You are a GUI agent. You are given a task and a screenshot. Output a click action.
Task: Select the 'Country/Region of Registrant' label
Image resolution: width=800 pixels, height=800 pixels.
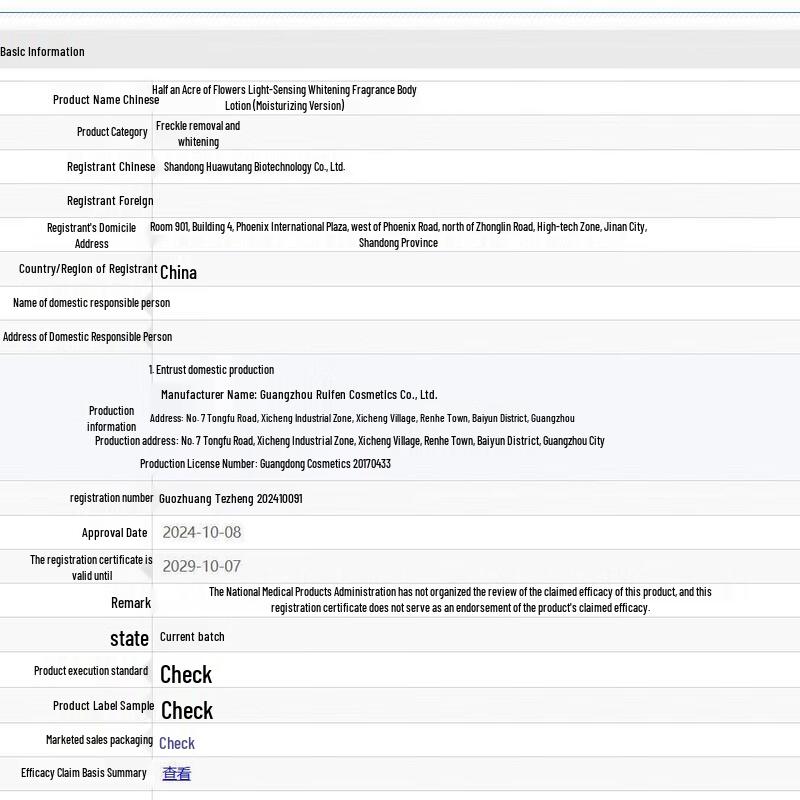pos(88,269)
